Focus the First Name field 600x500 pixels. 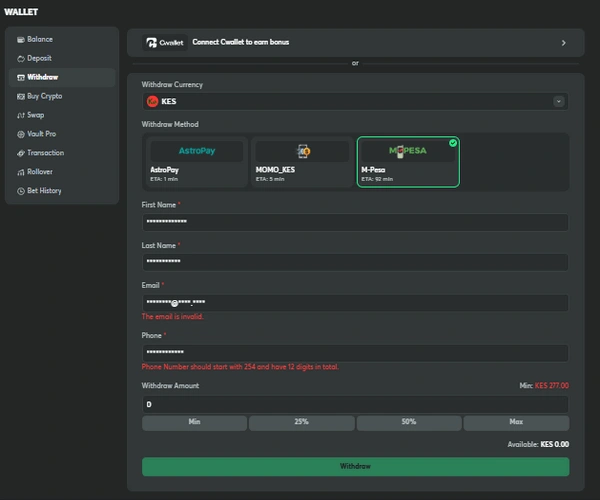(x=355, y=222)
